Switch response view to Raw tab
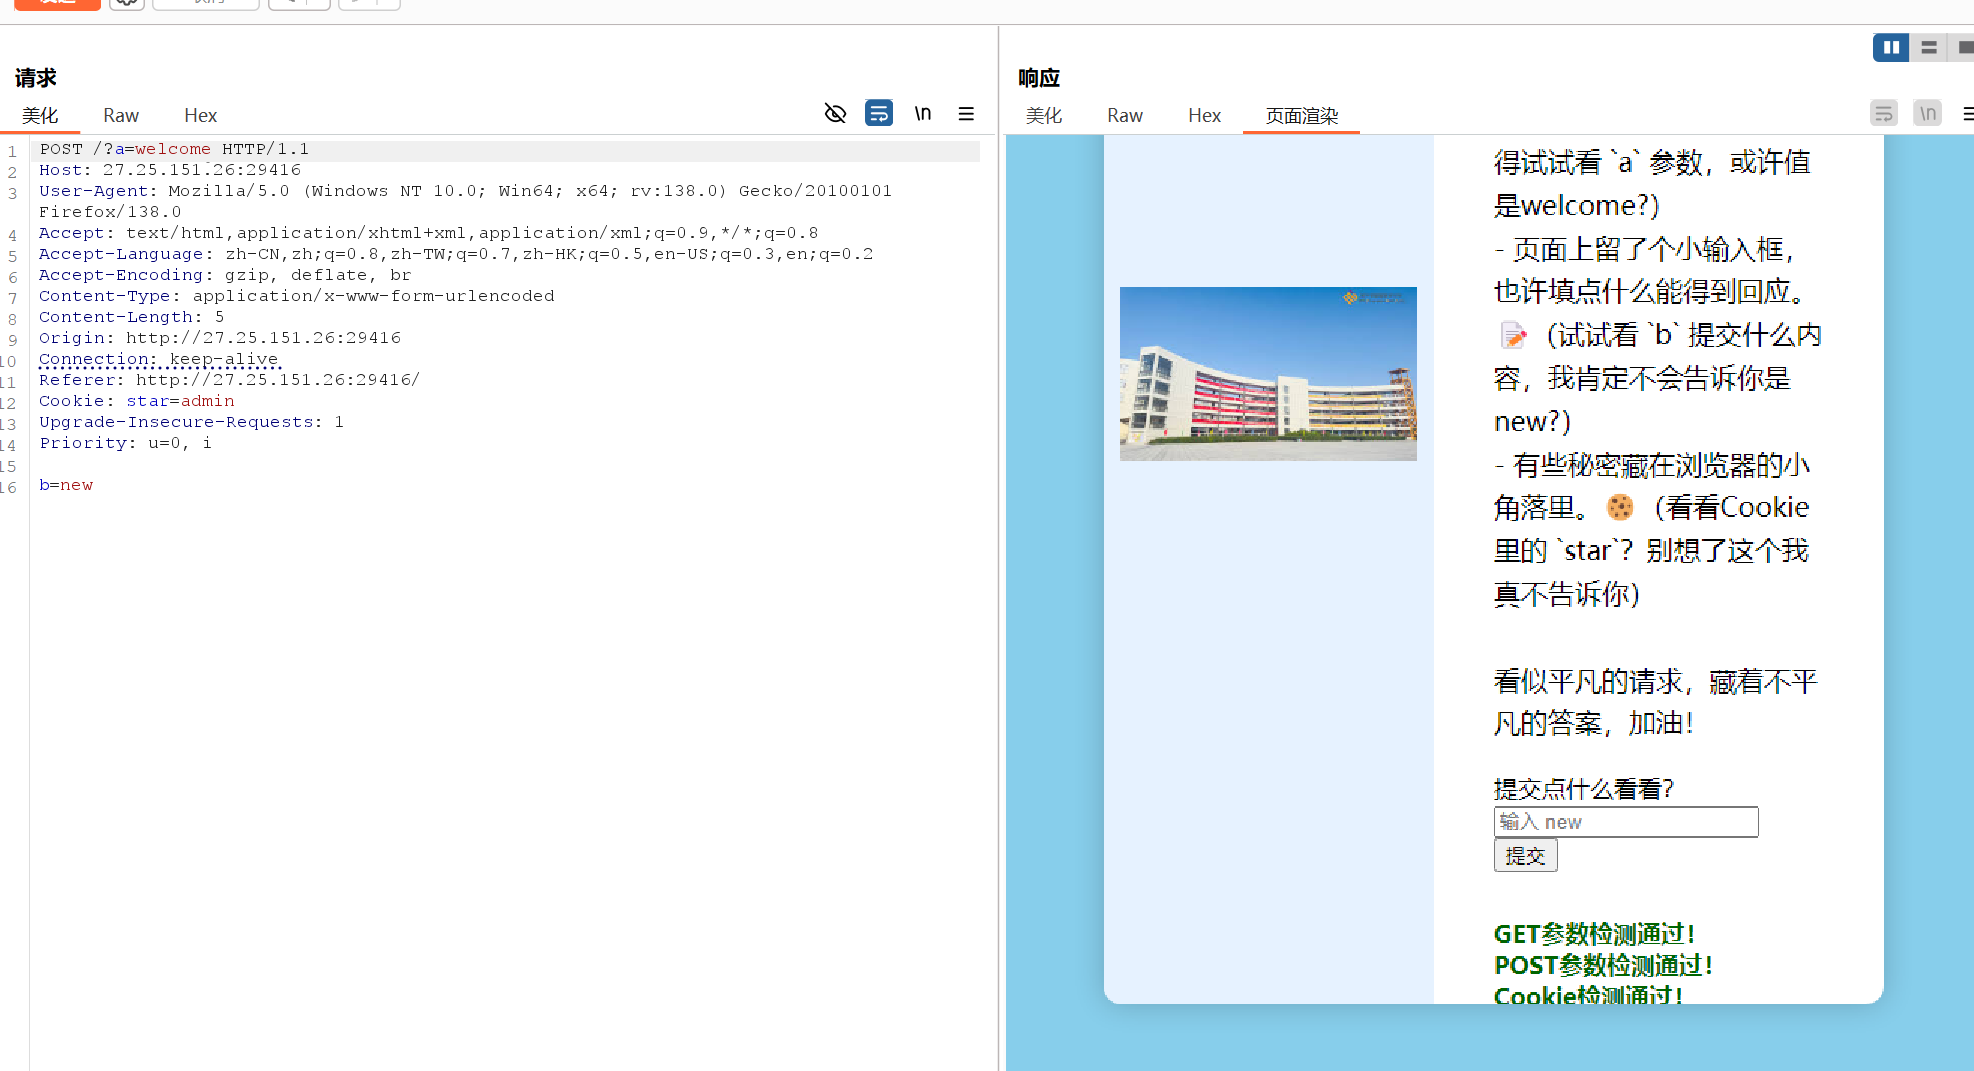Viewport: 1974px width, 1071px height. pyautogui.click(x=1125, y=116)
